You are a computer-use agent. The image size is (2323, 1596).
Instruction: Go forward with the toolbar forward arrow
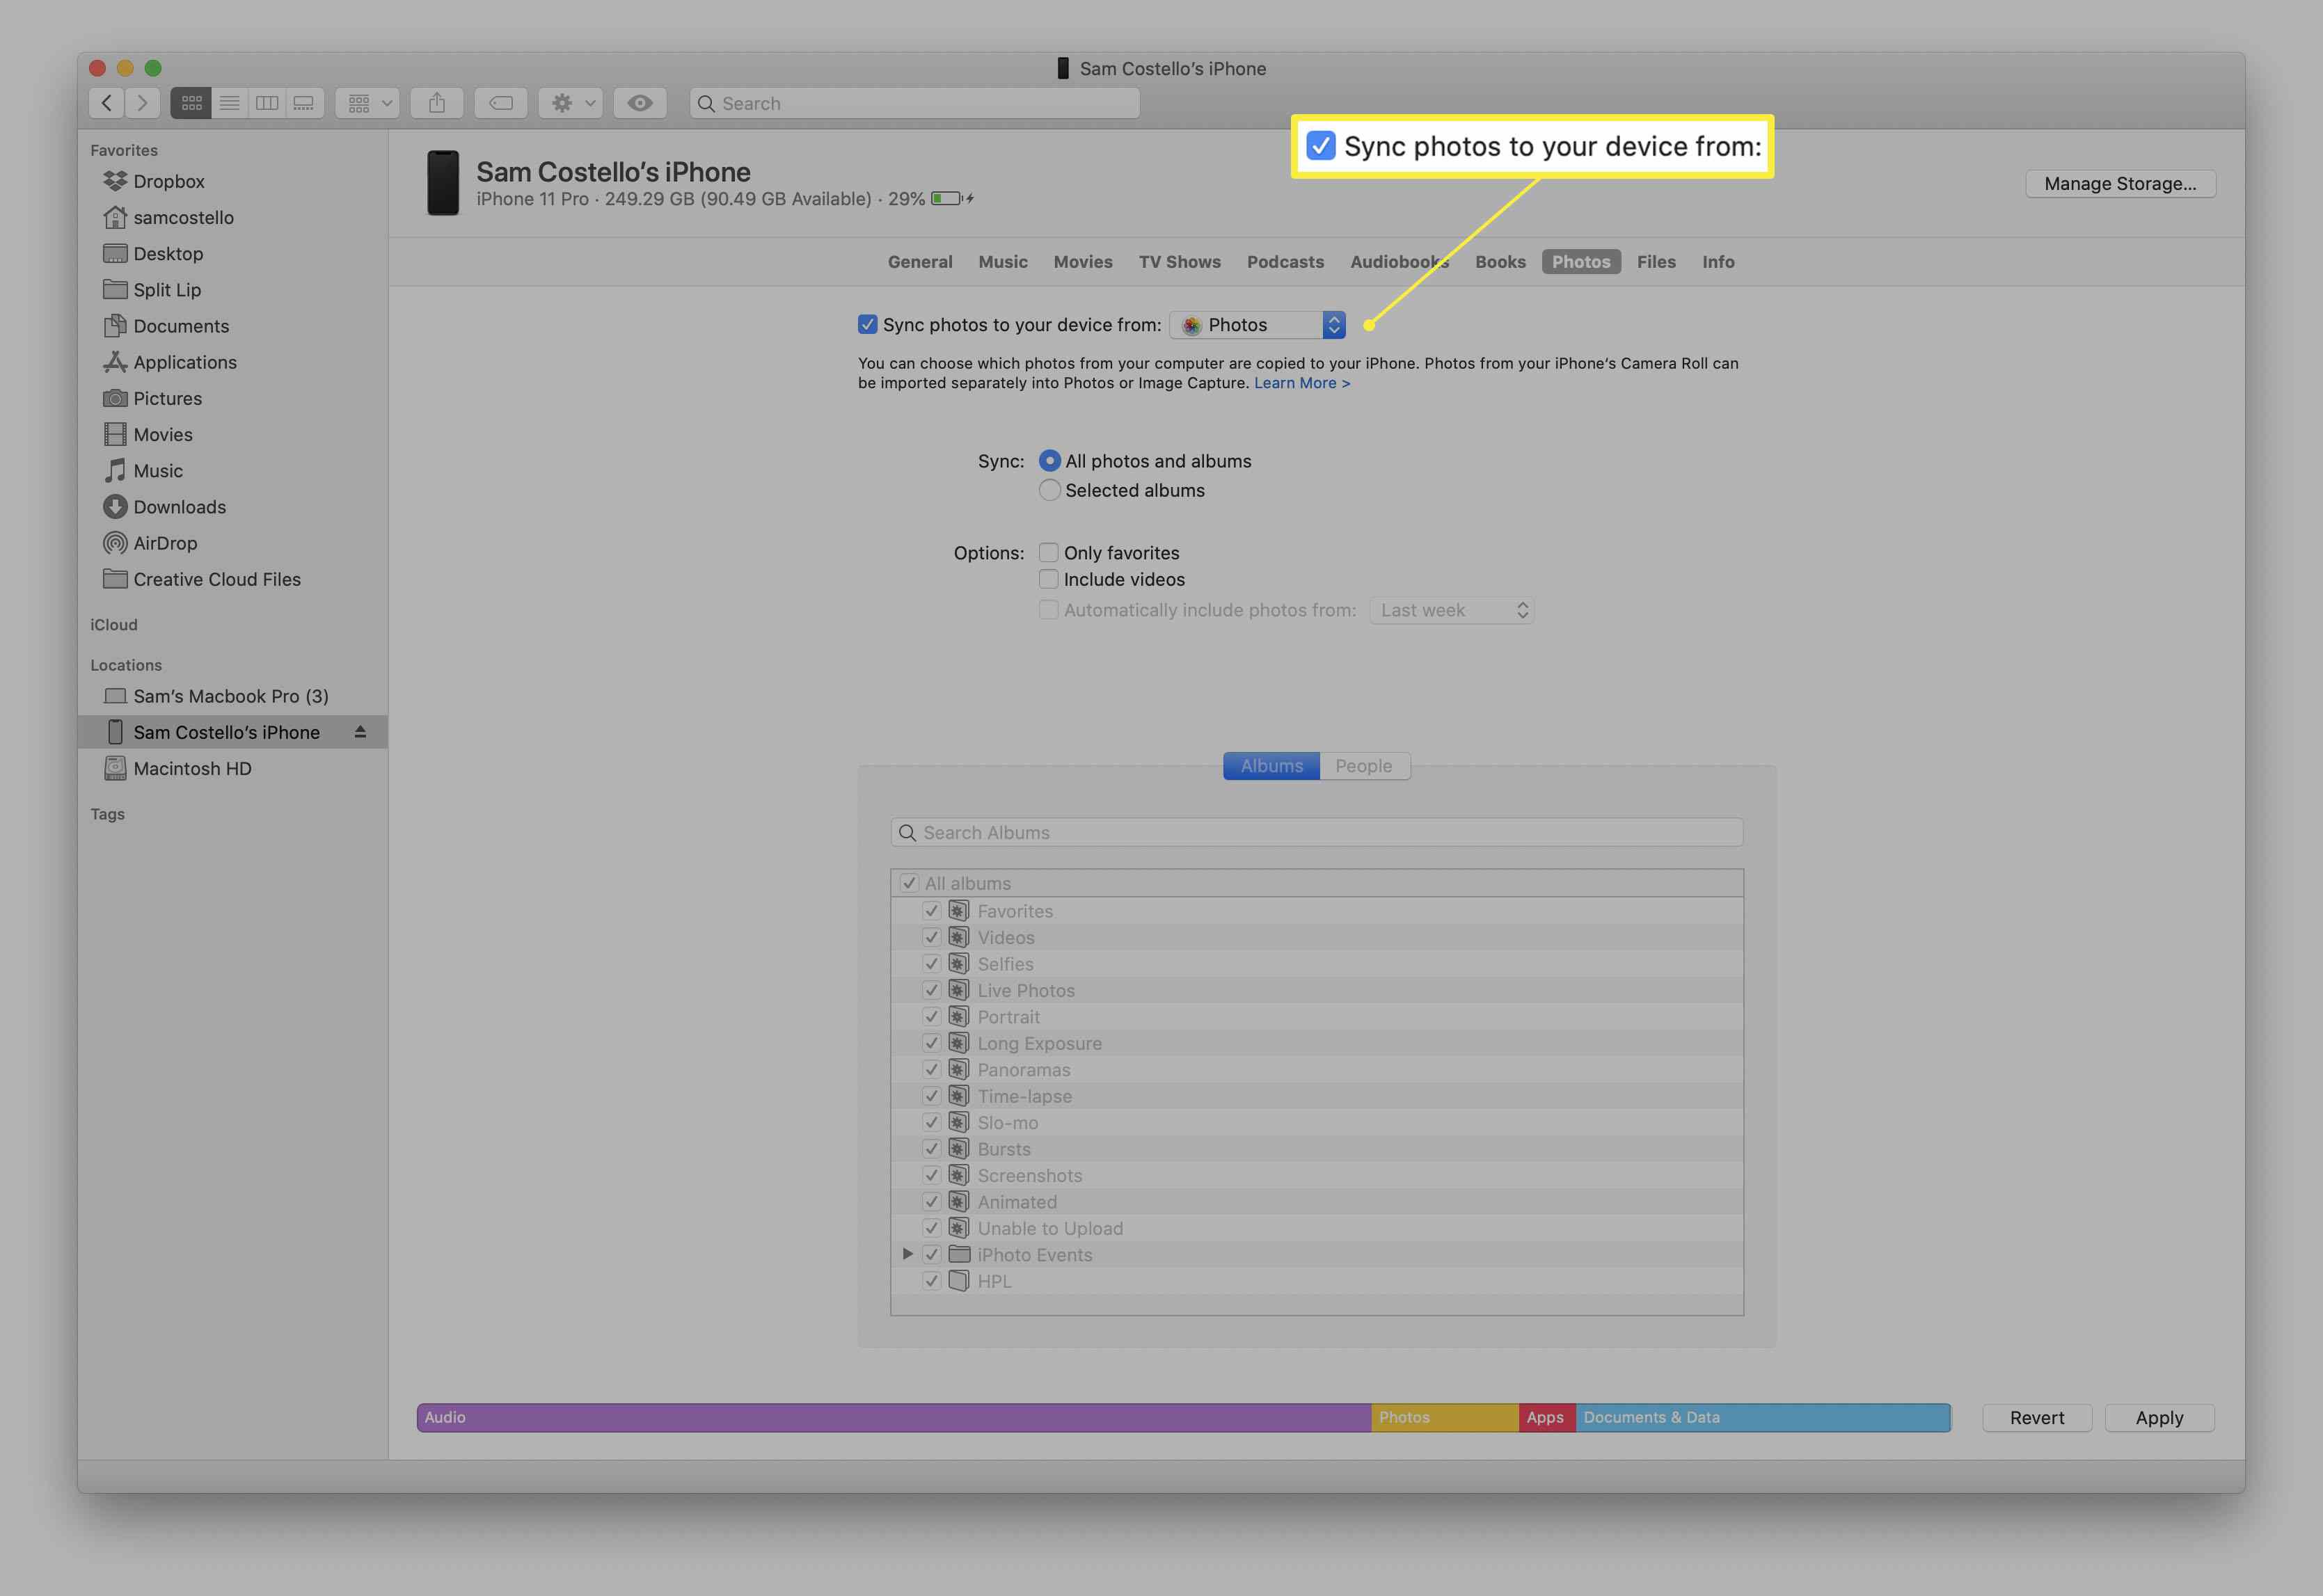pos(142,103)
